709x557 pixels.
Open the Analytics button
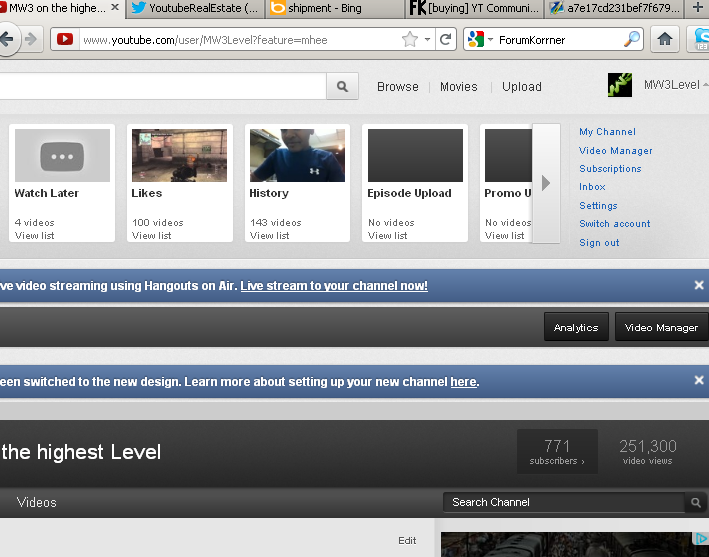pyautogui.click(x=576, y=327)
